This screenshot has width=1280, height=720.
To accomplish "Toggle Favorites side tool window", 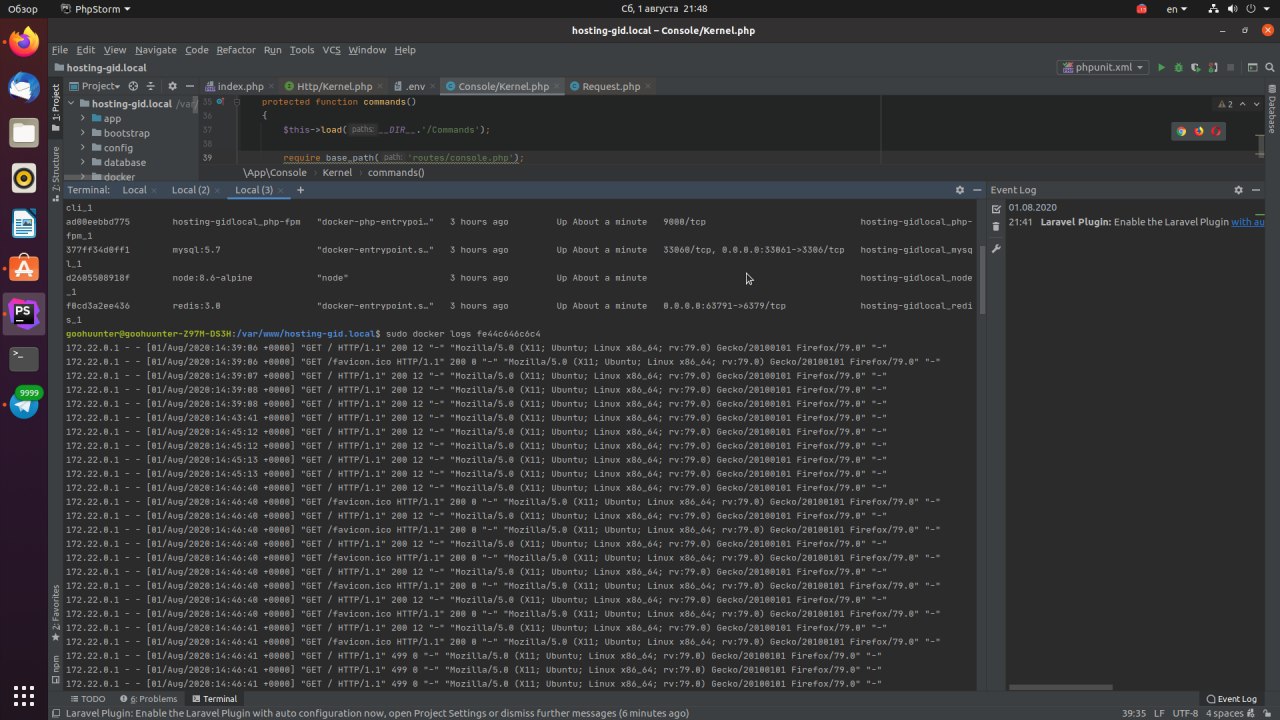I will (x=56, y=613).
